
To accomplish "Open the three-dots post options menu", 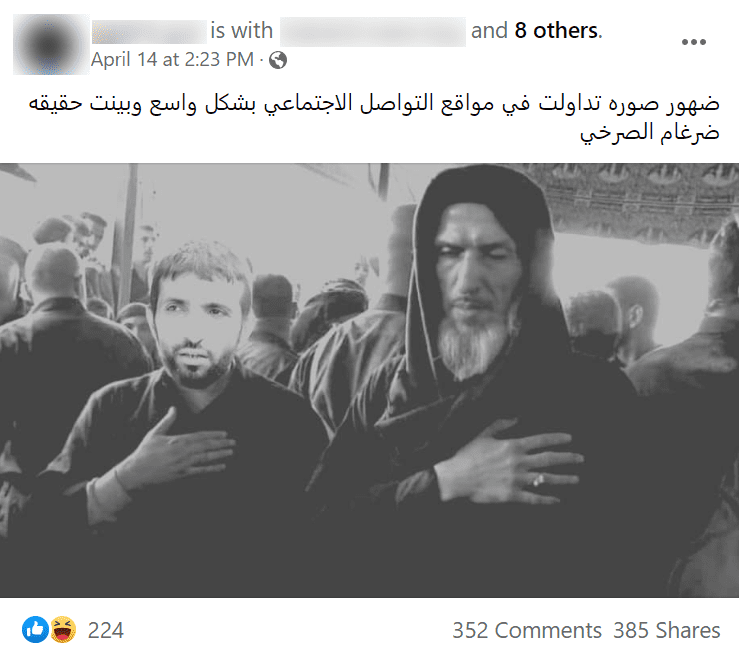I will (x=694, y=42).
